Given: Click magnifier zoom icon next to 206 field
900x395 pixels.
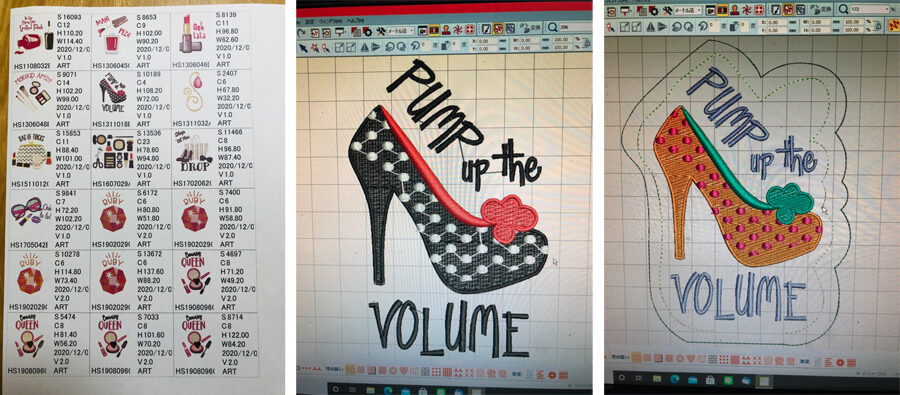Looking at the screenshot, I should click(552, 27).
